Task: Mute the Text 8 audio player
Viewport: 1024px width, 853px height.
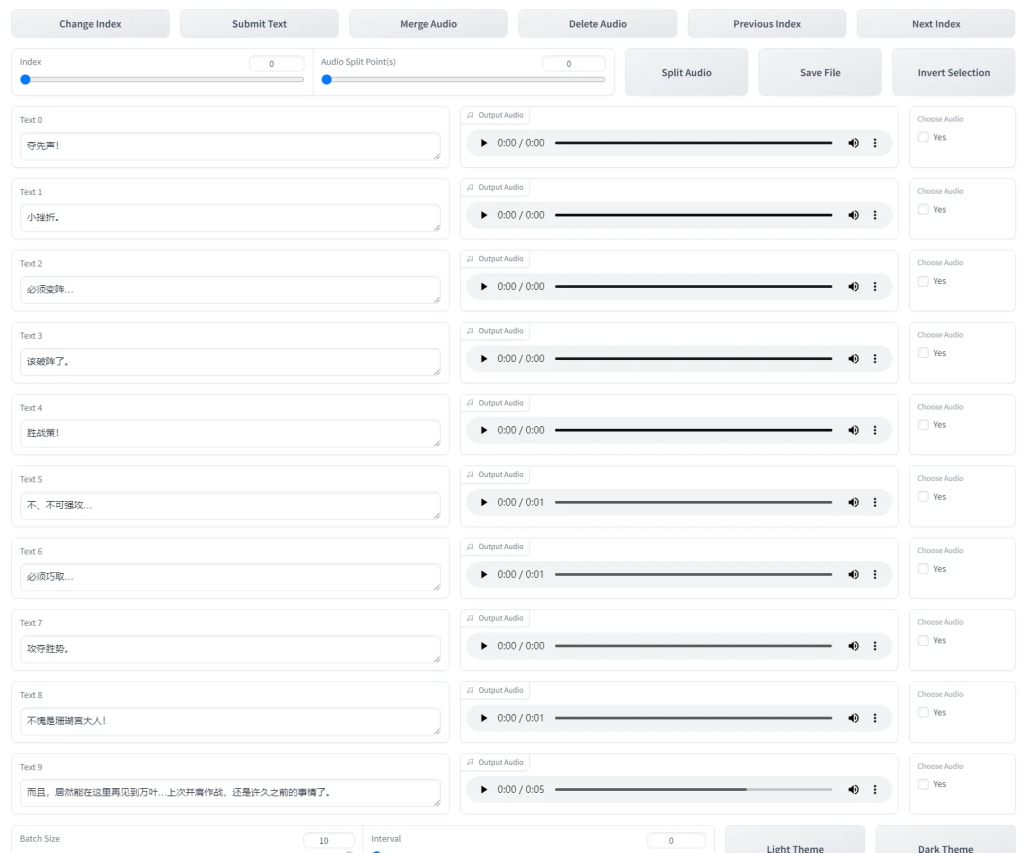Action: 854,718
